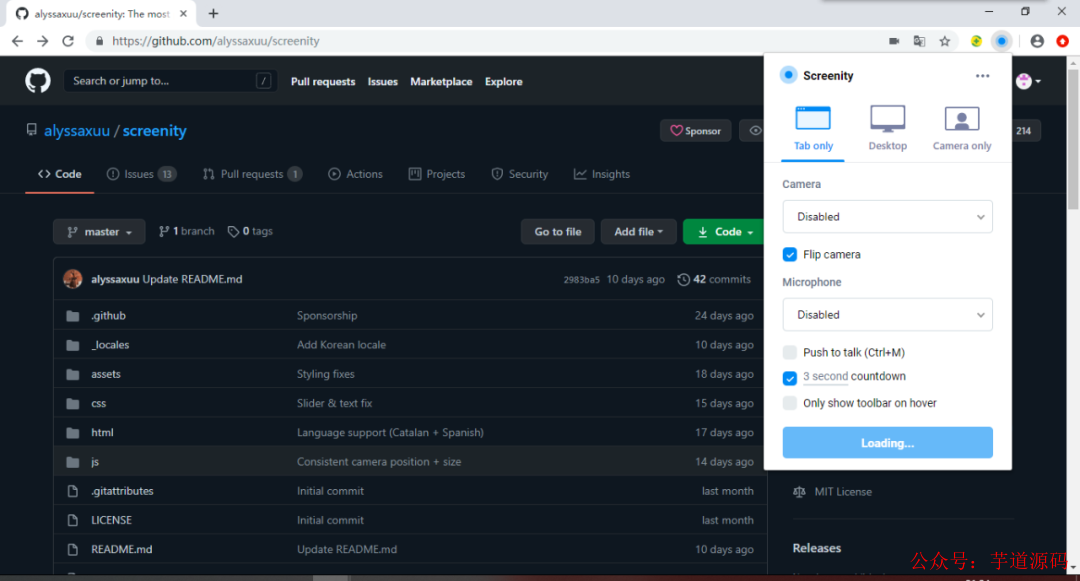
Task: Open the .github folder
Action: coord(108,315)
